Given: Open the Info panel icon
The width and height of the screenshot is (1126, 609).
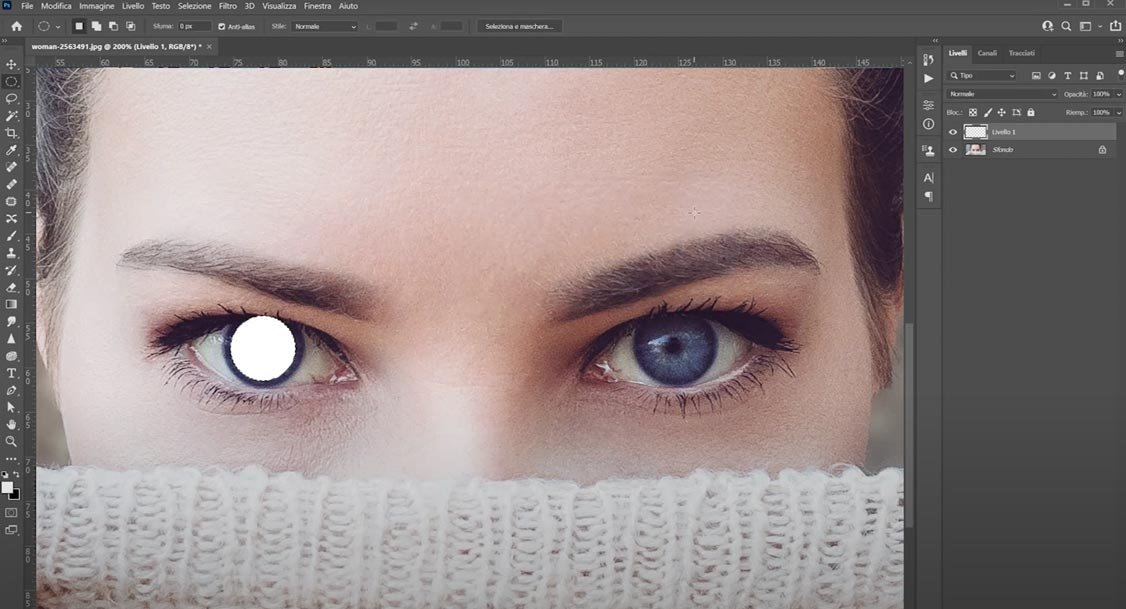Looking at the screenshot, I should click(929, 124).
